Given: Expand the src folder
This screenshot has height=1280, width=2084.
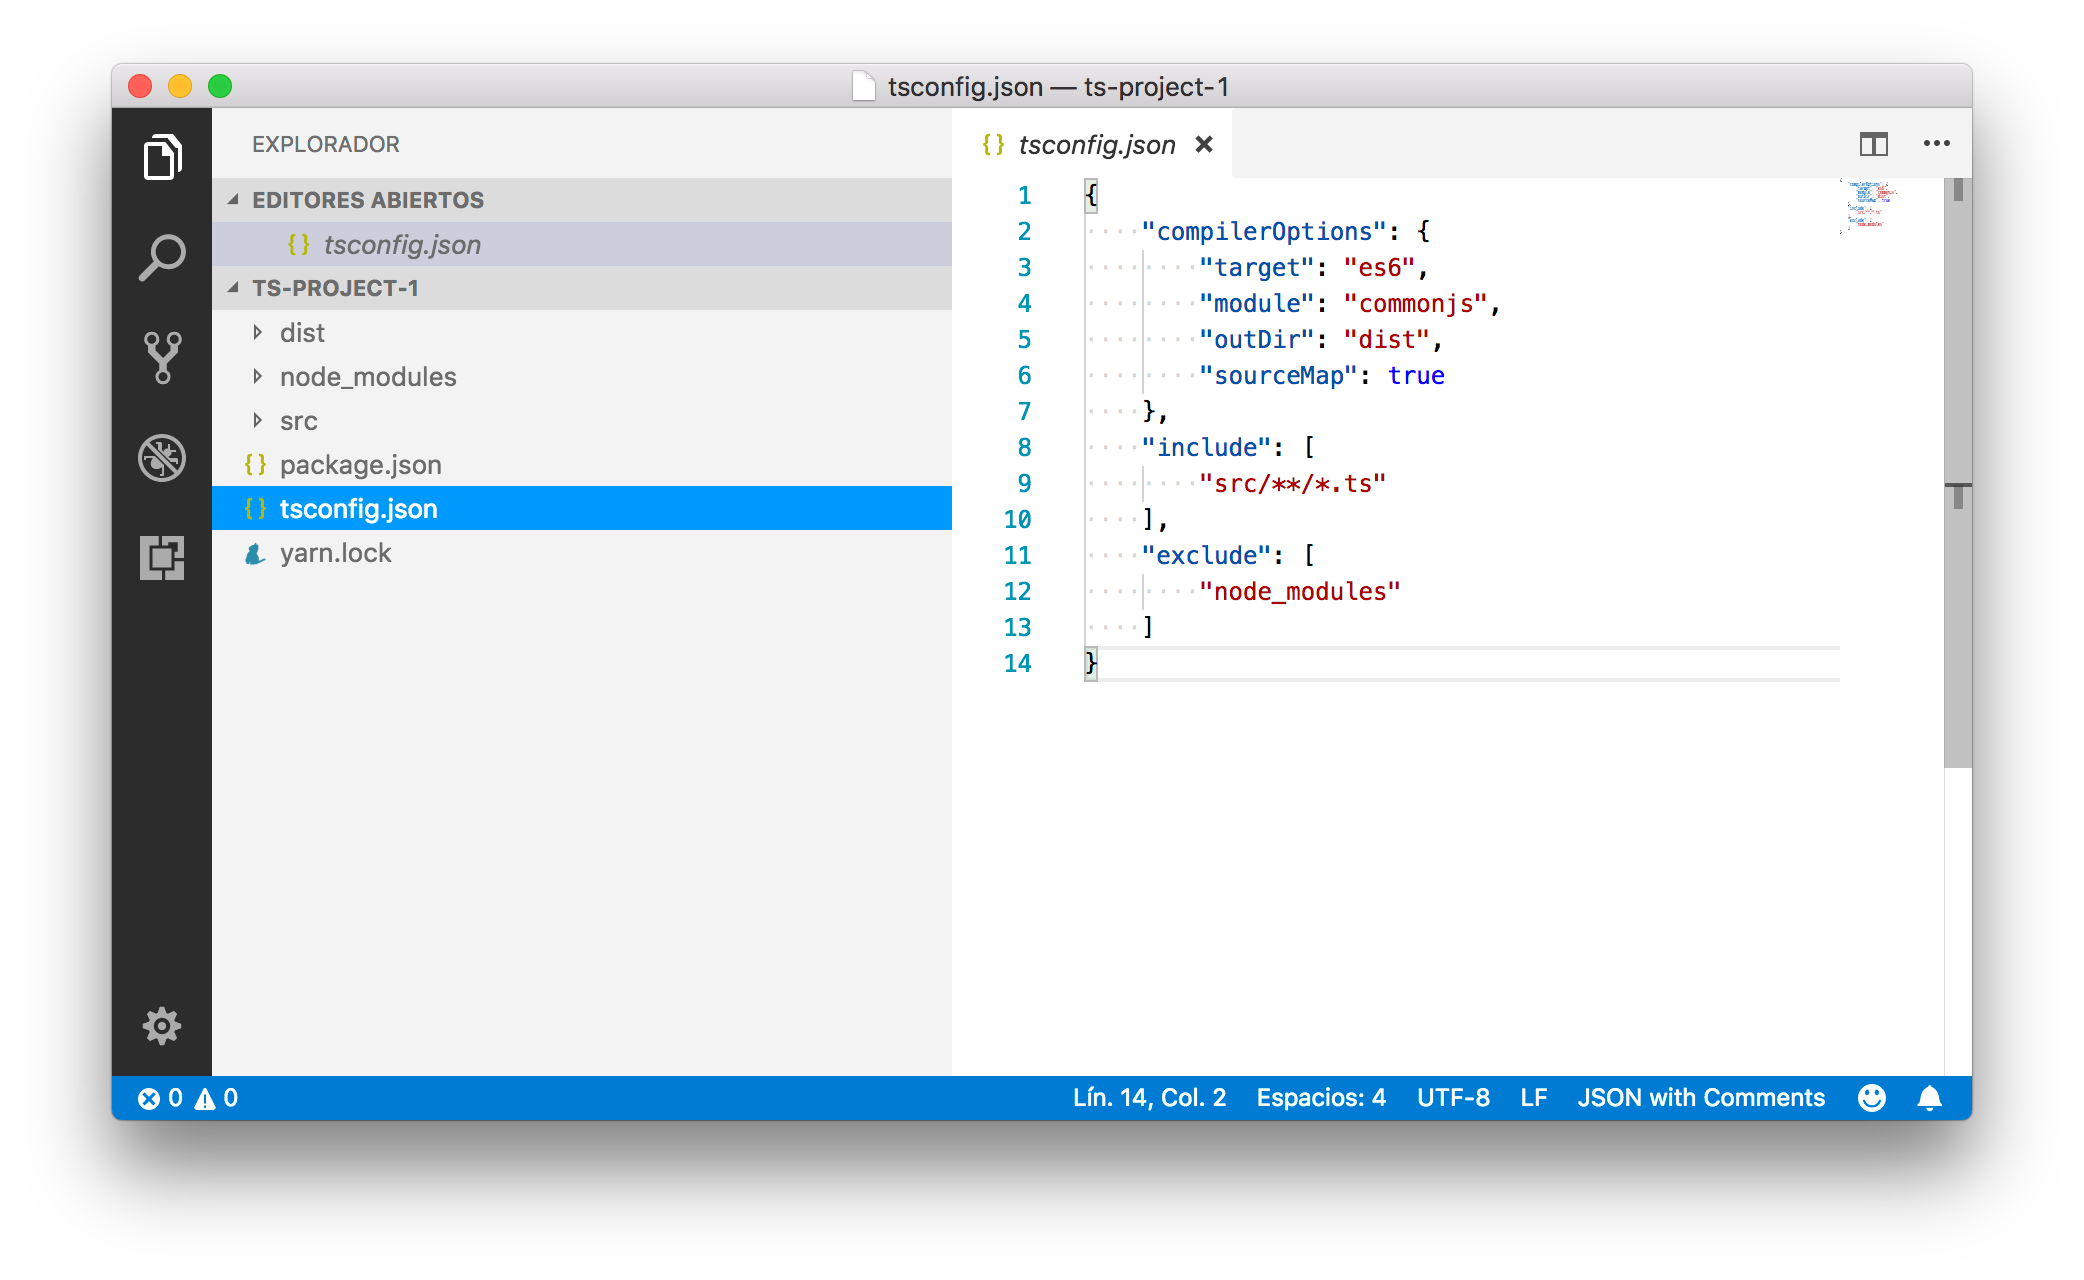Looking at the screenshot, I should pyautogui.click(x=297, y=420).
